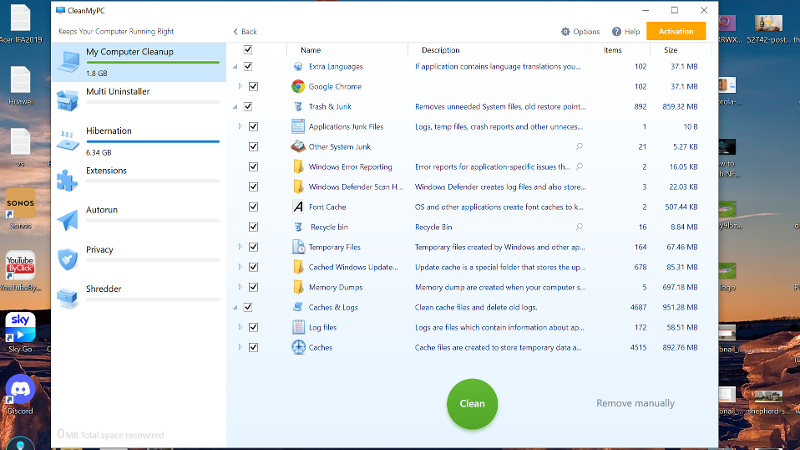Click the Google Chrome icon in list

pyautogui.click(x=298, y=87)
